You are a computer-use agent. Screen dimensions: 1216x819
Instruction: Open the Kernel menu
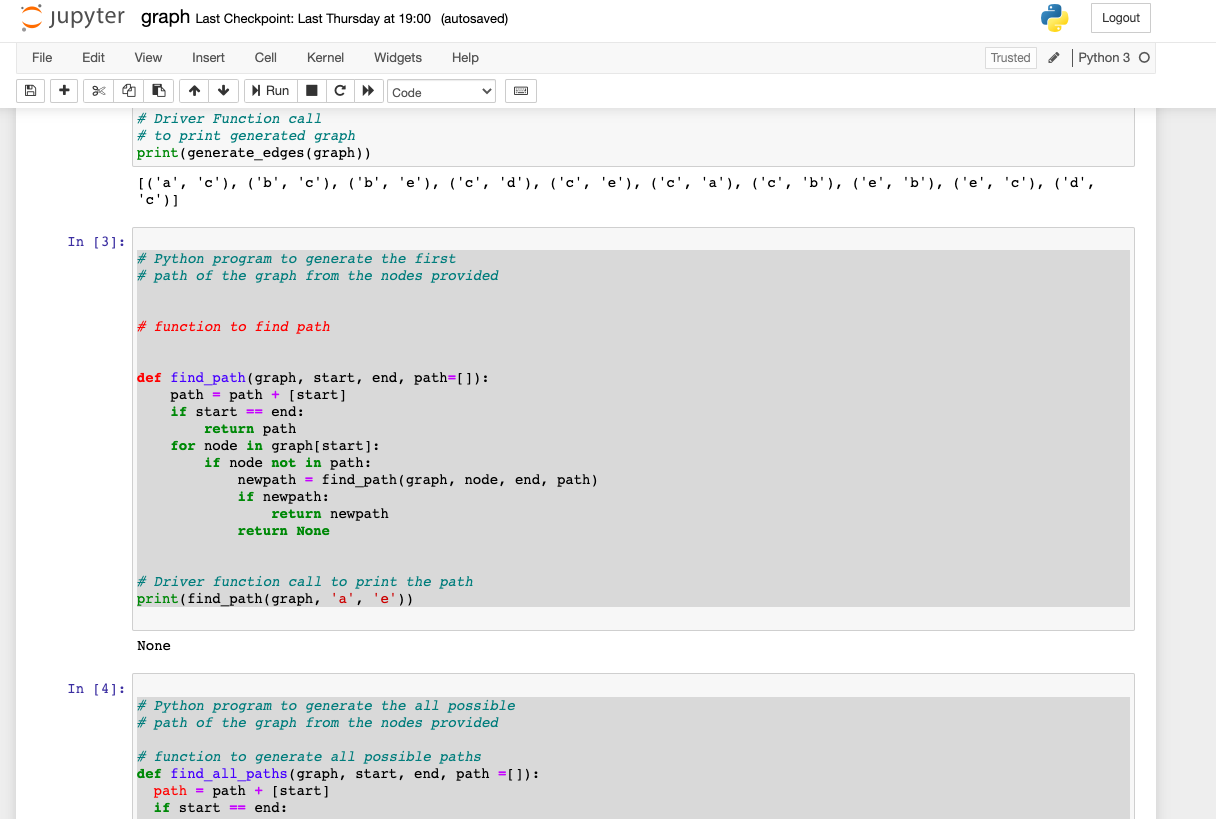click(325, 58)
